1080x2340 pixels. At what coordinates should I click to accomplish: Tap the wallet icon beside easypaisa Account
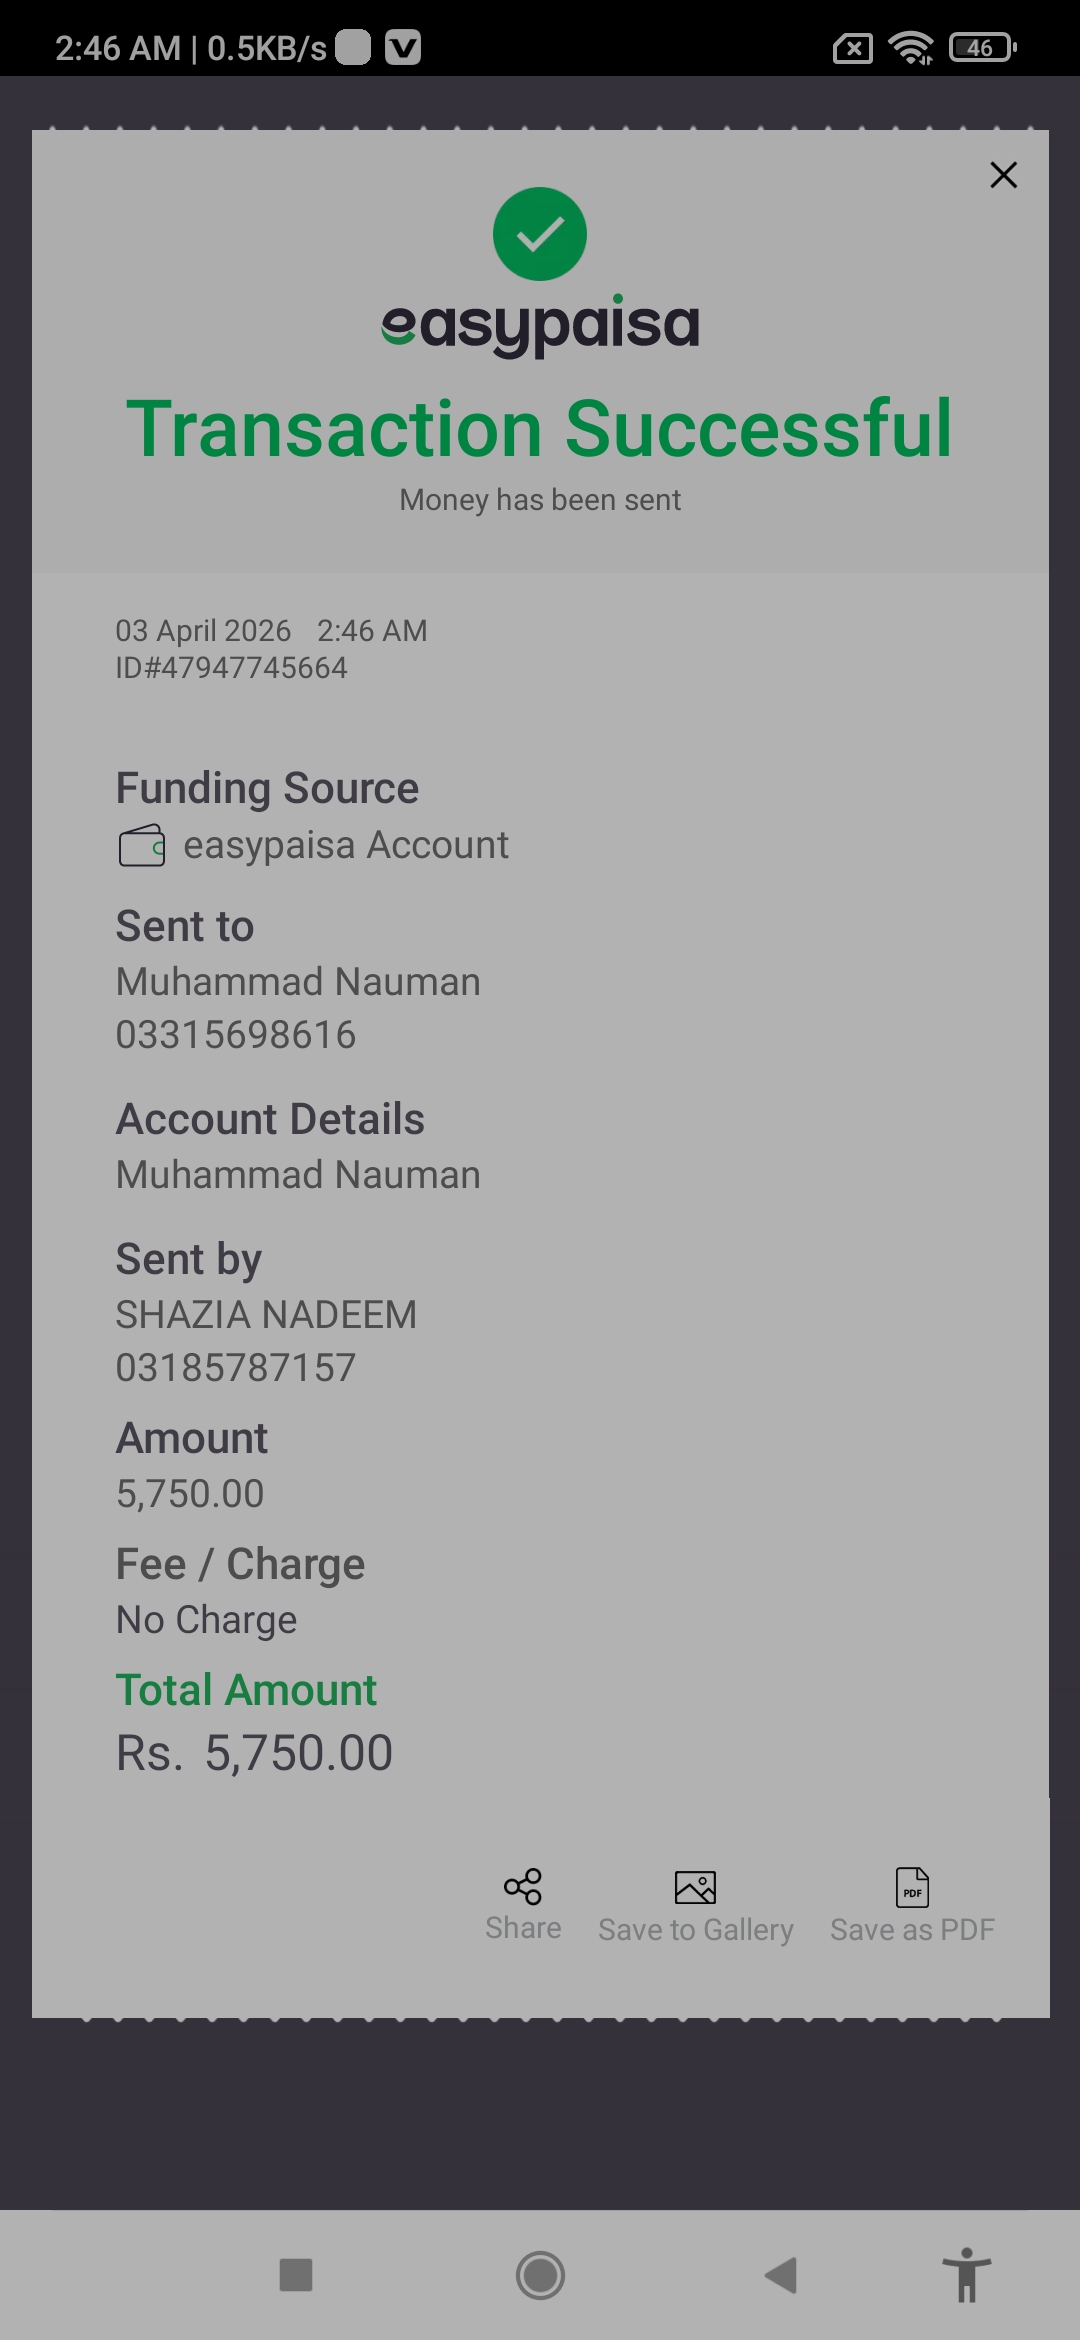click(x=142, y=846)
